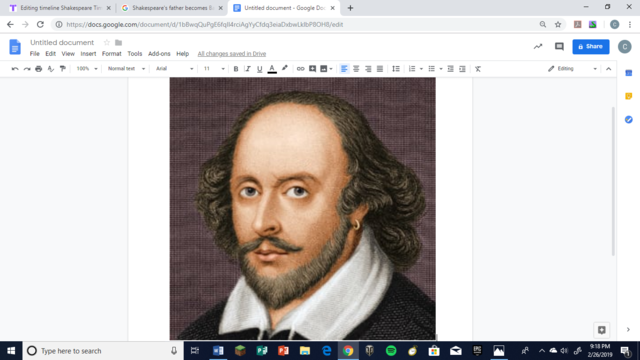Open the Edit menu
The width and height of the screenshot is (640, 360).
click(51, 54)
